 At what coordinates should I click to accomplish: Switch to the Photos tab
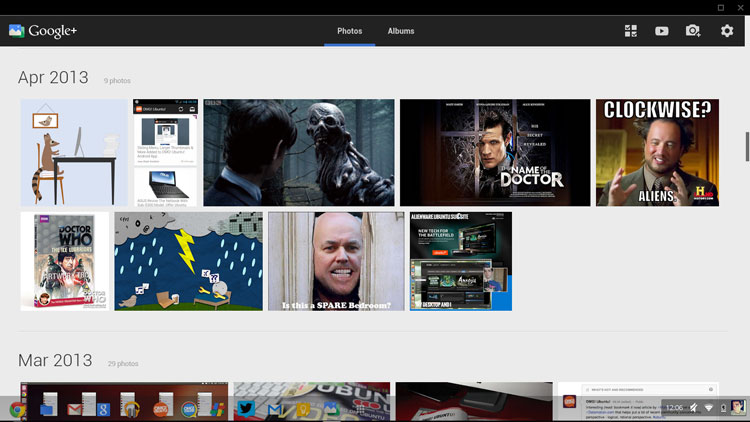pyautogui.click(x=350, y=31)
